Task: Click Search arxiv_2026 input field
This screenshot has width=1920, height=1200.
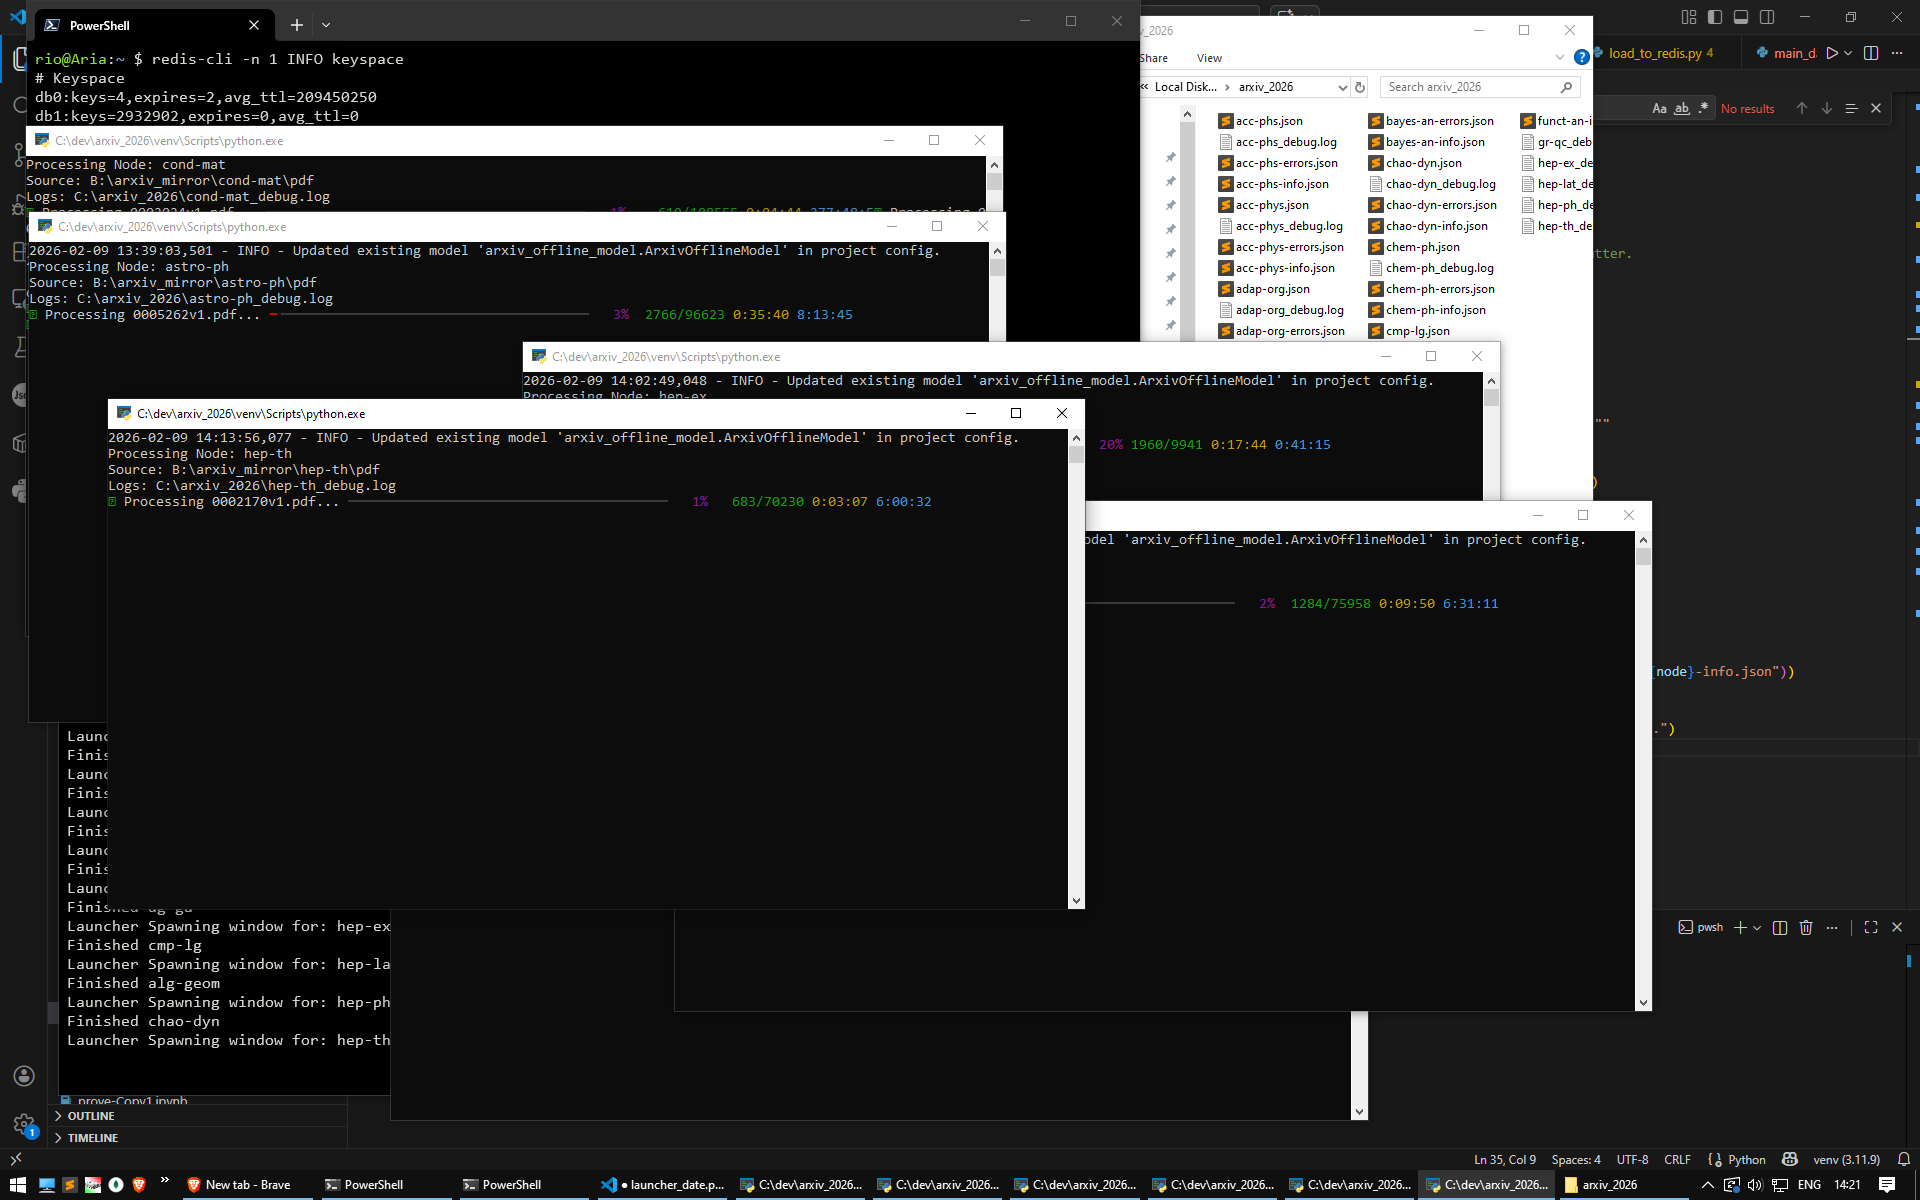Action: tap(1470, 87)
